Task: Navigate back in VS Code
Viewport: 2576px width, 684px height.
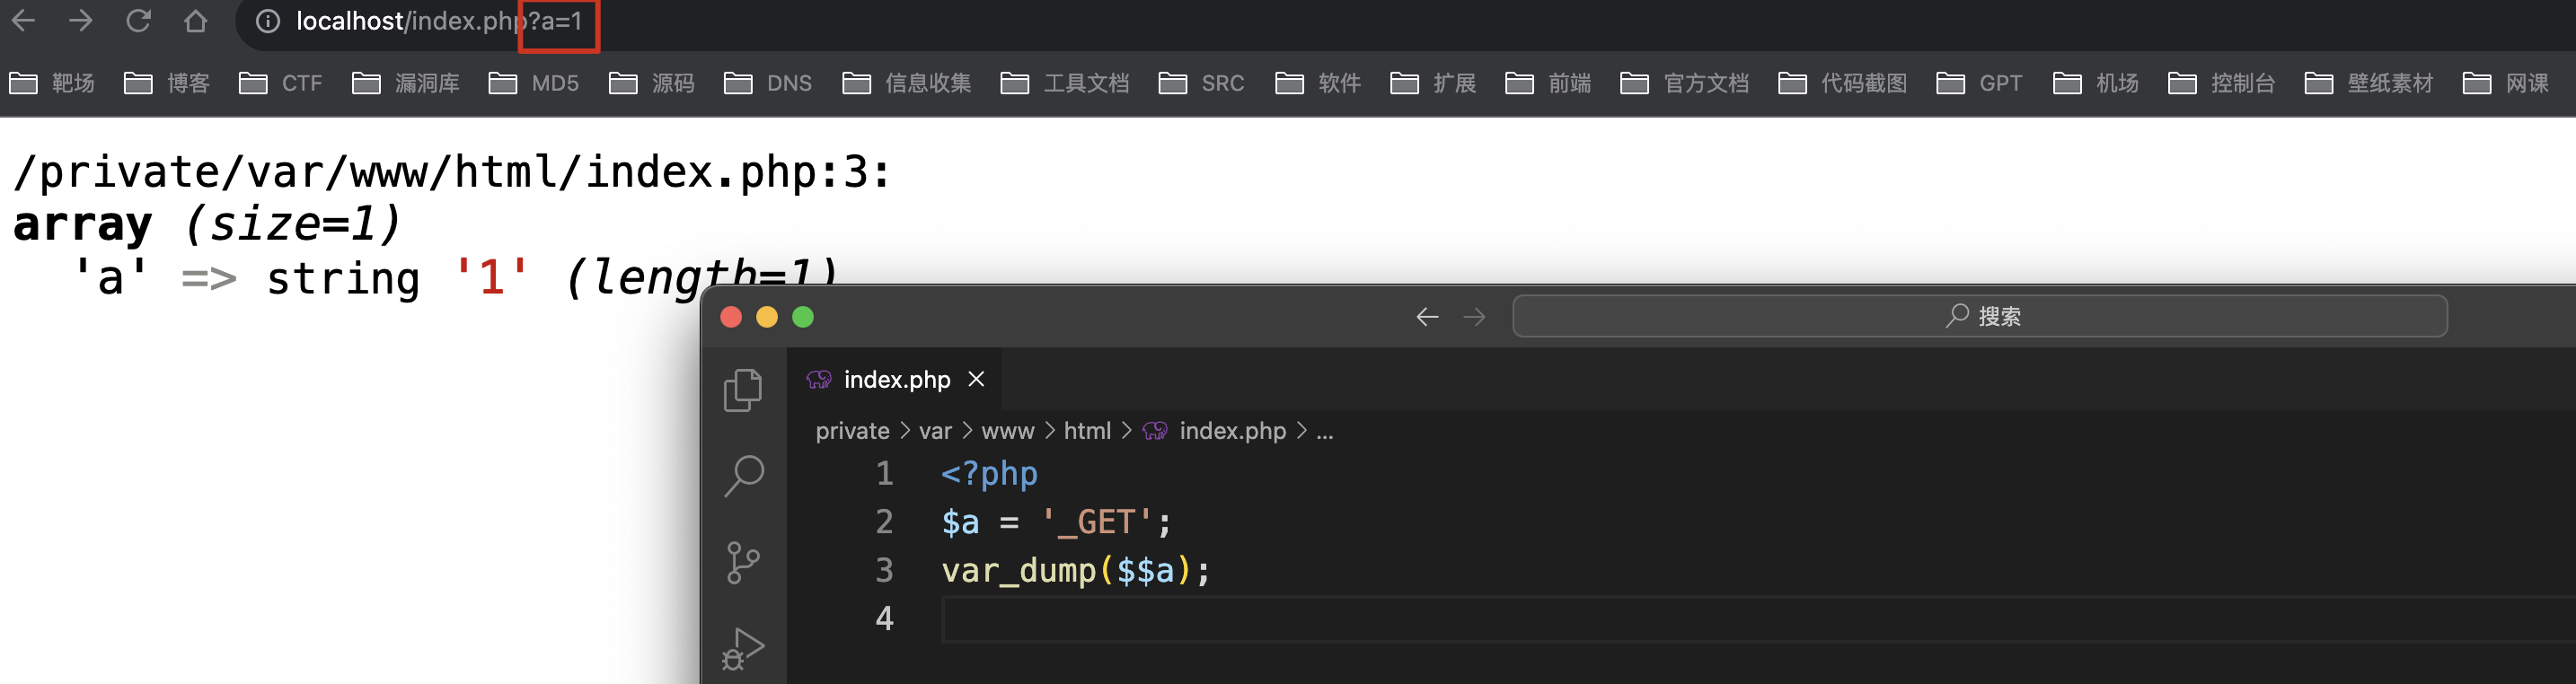Action: click(x=1427, y=317)
